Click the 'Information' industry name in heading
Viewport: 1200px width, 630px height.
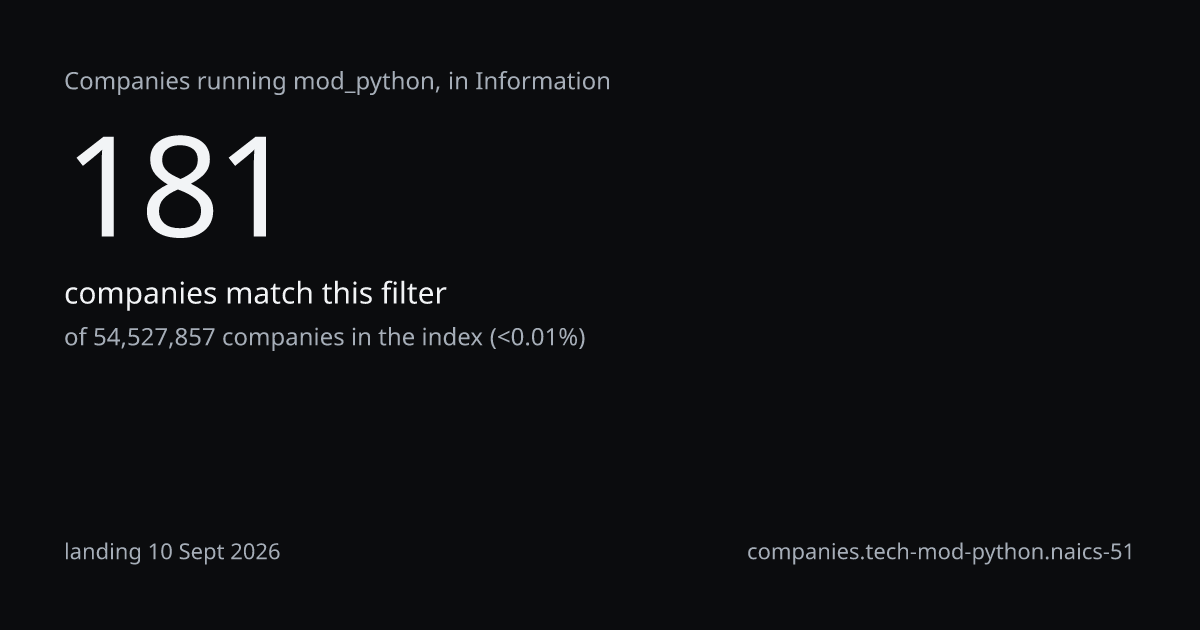point(542,81)
